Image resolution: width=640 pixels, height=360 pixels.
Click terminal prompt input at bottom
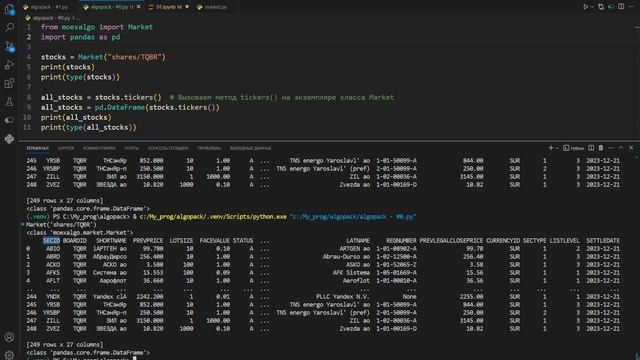(x=135, y=358)
